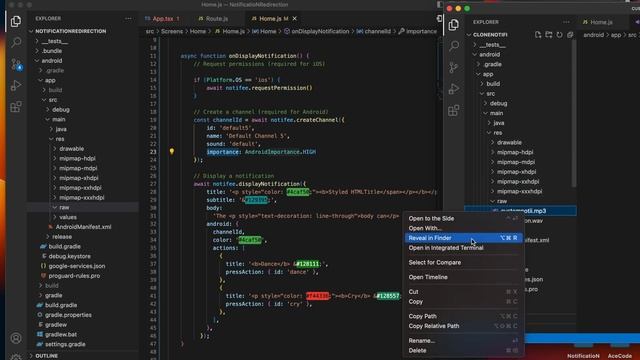Click right window explorer scrollbar

point(574,114)
